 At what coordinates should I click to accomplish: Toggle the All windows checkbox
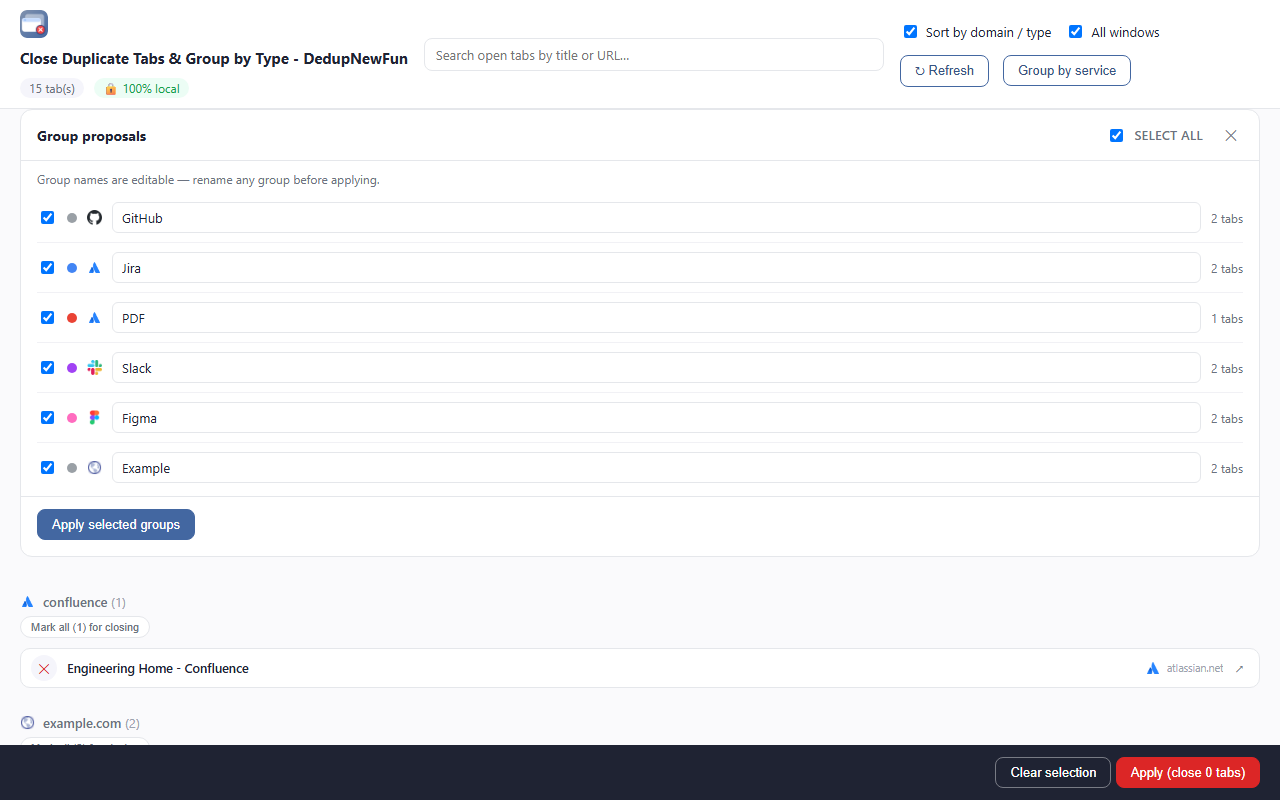click(1076, 32)
